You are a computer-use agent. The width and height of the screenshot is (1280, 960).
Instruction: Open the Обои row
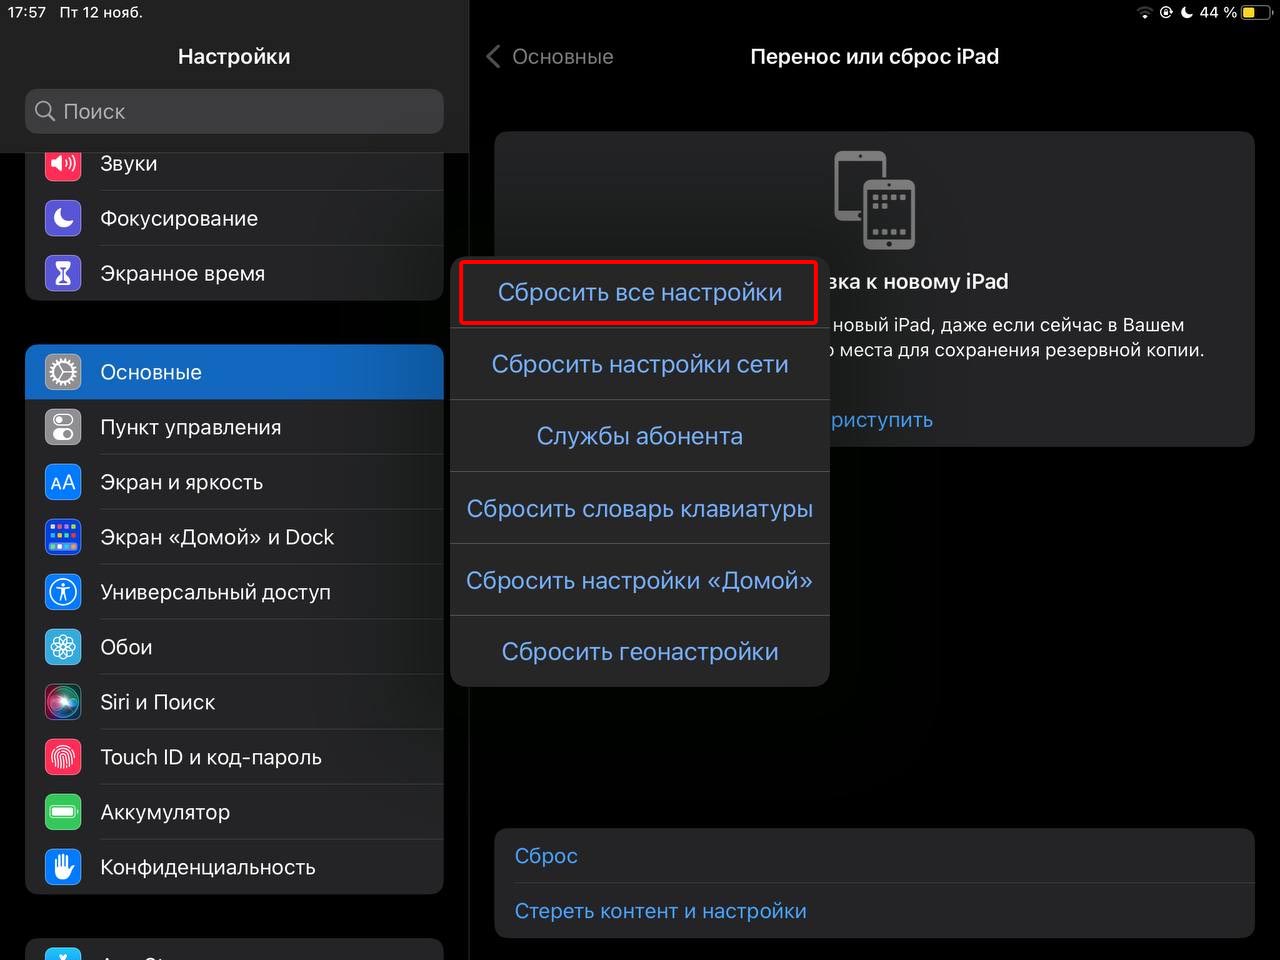234,647
